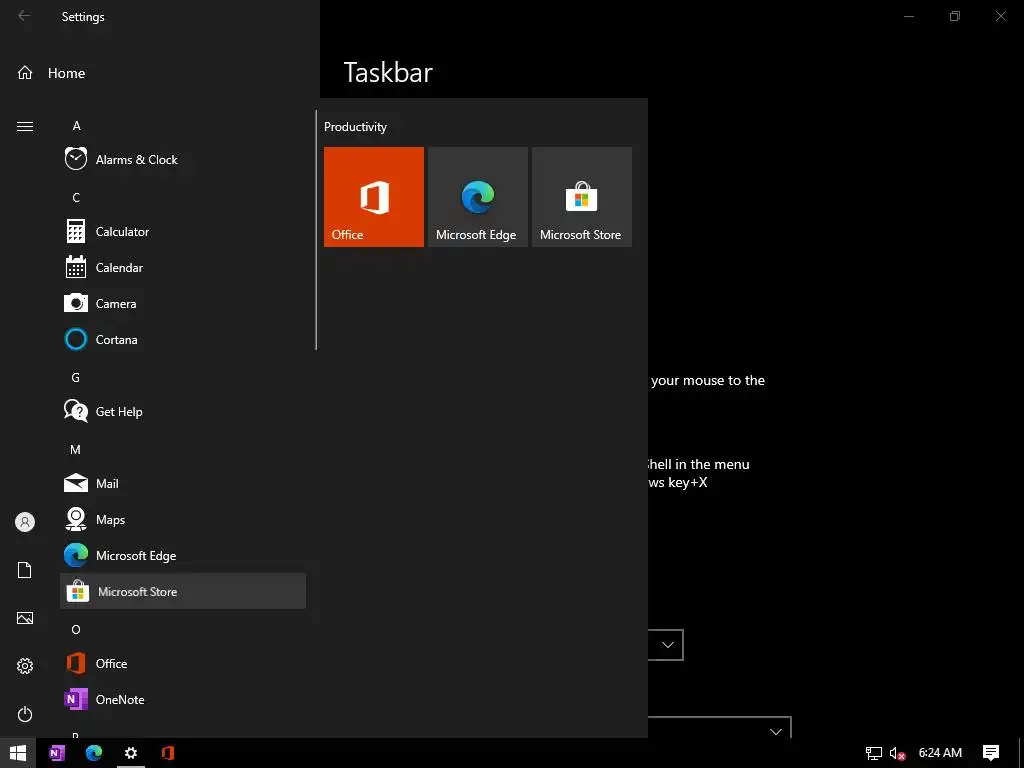1024x768 pixels.
Task: Click the Power icon in Start sidebar
Action: point(25,714)
